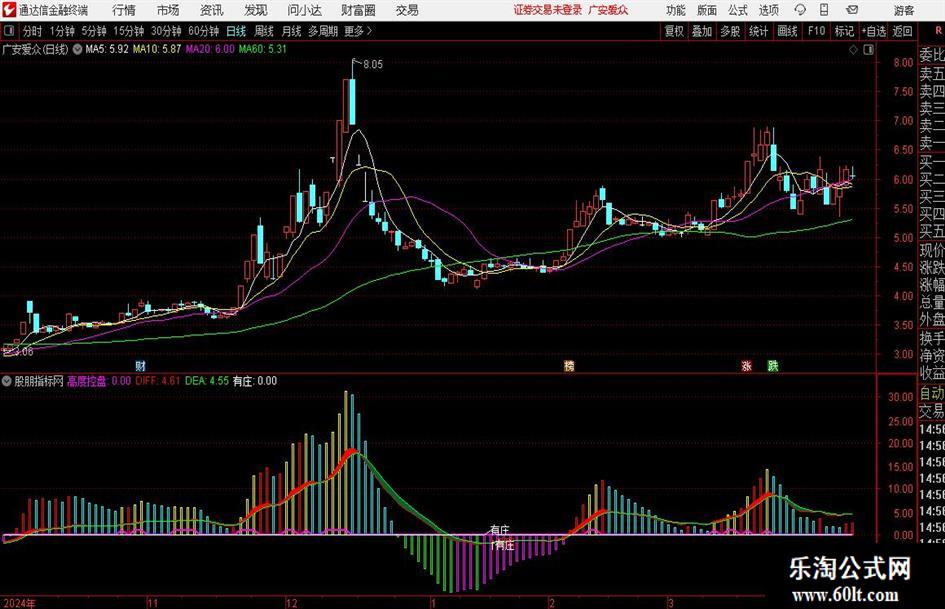Open the 行情 menu
The width and height of the screenshot is (945, 609).
click(124, 10)
